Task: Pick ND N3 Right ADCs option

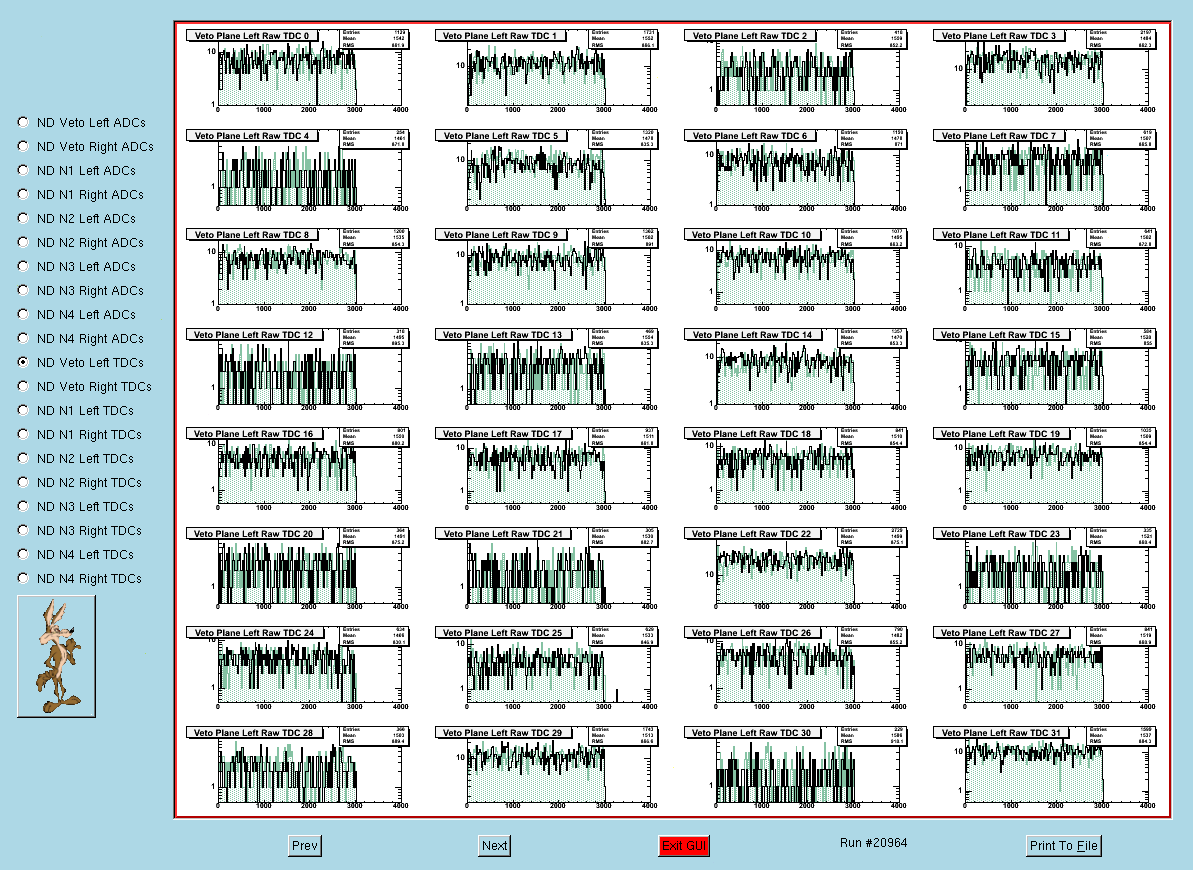Action: [x=24, y=290]
